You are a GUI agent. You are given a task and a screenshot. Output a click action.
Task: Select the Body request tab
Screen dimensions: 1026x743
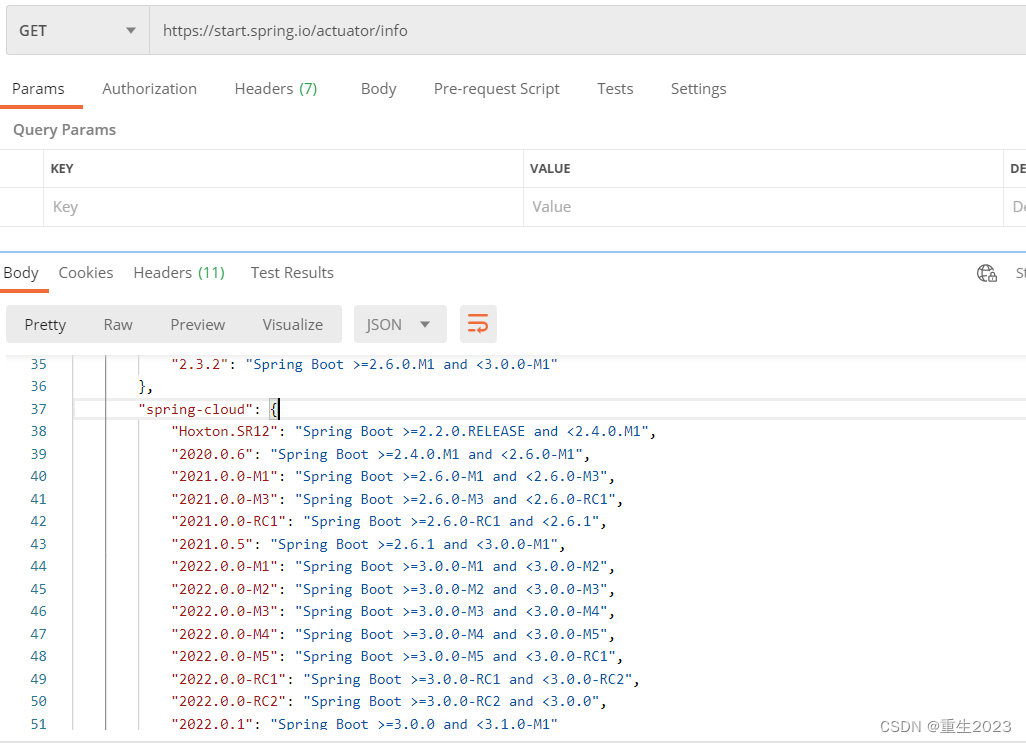tap(378, 89)
